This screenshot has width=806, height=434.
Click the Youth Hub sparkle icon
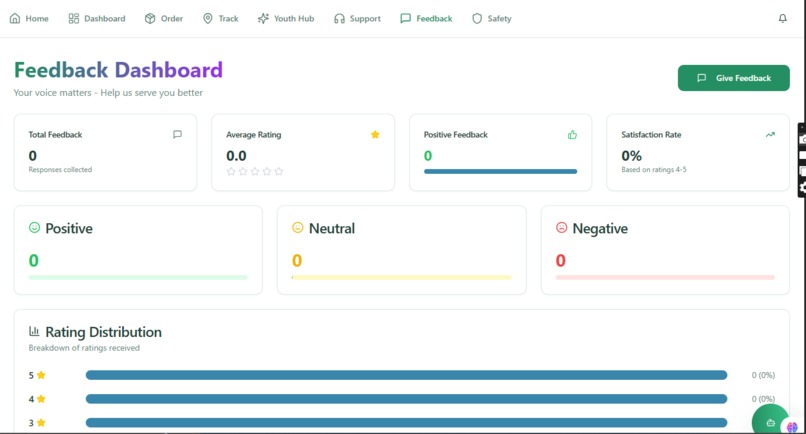[263, 19]
